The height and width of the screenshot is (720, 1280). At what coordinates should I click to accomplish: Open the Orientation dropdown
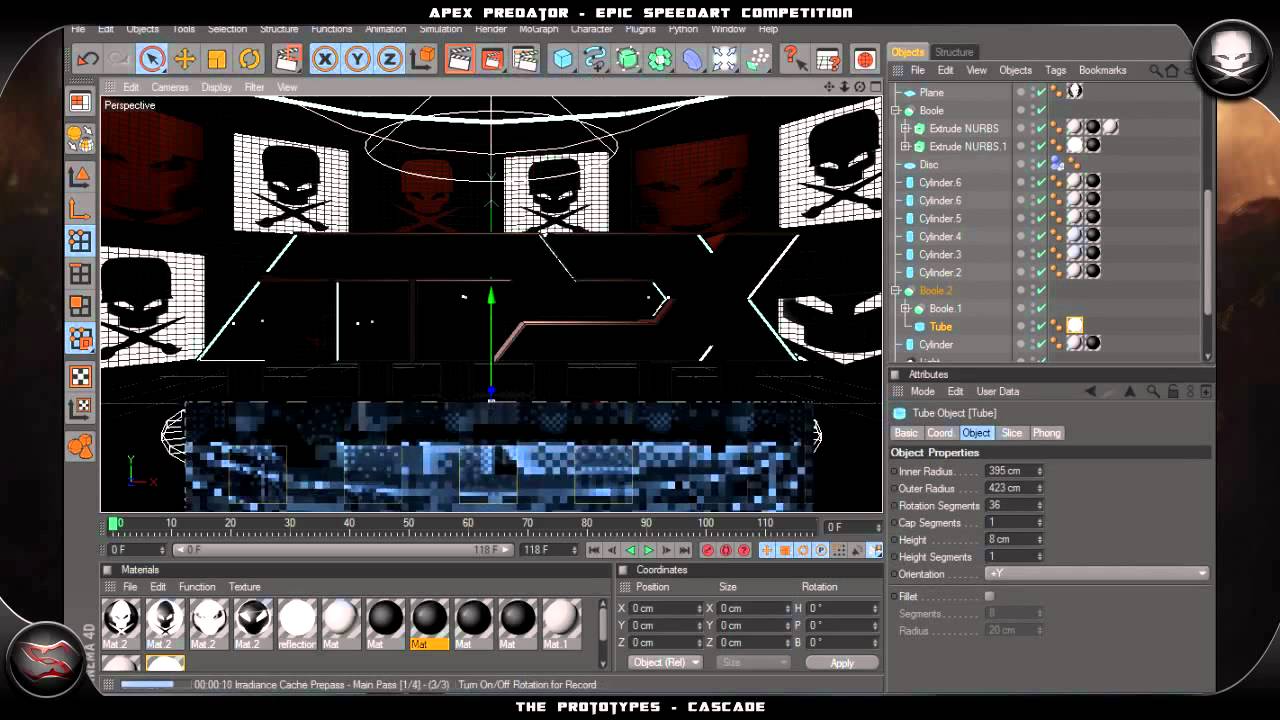click(x=1097, y=574)
